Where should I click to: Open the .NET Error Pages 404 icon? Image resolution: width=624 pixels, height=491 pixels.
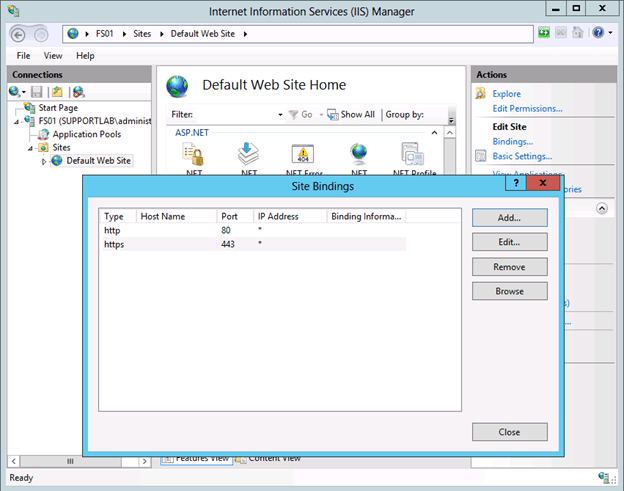(303, 154)
